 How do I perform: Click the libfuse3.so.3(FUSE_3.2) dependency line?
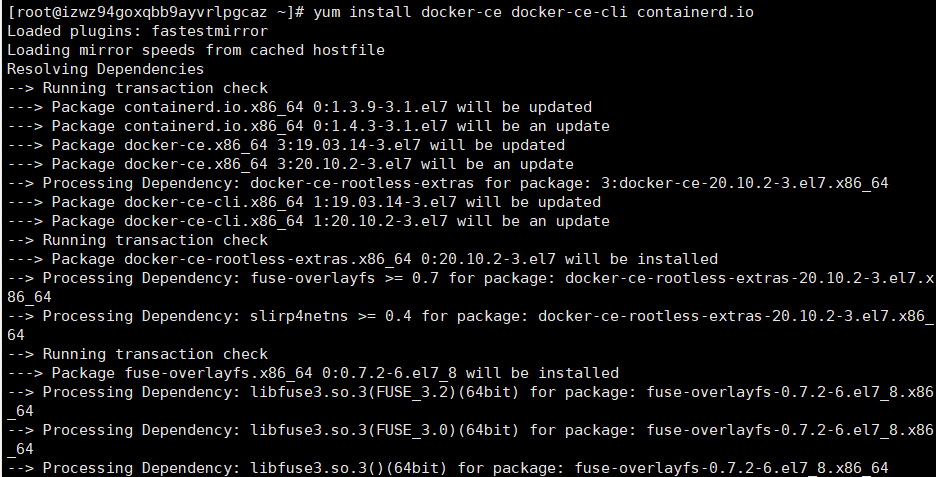pos(470,401)
